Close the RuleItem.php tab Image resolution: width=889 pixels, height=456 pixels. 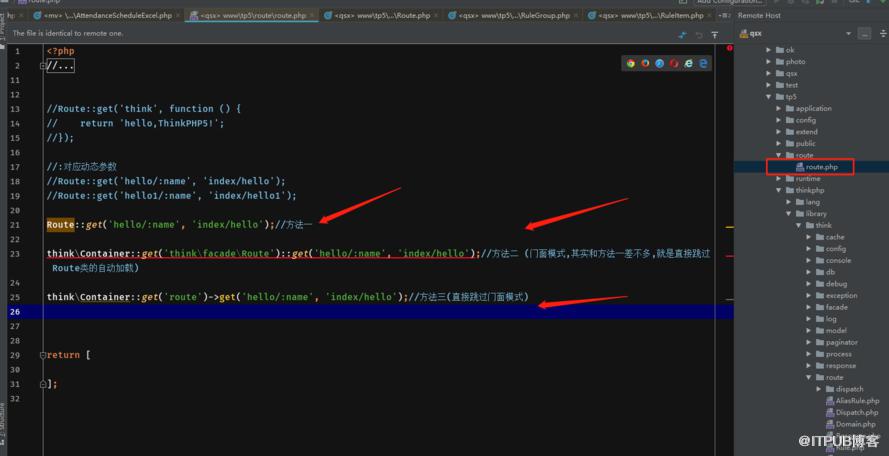pyautogui.click(x=709, y=16)
